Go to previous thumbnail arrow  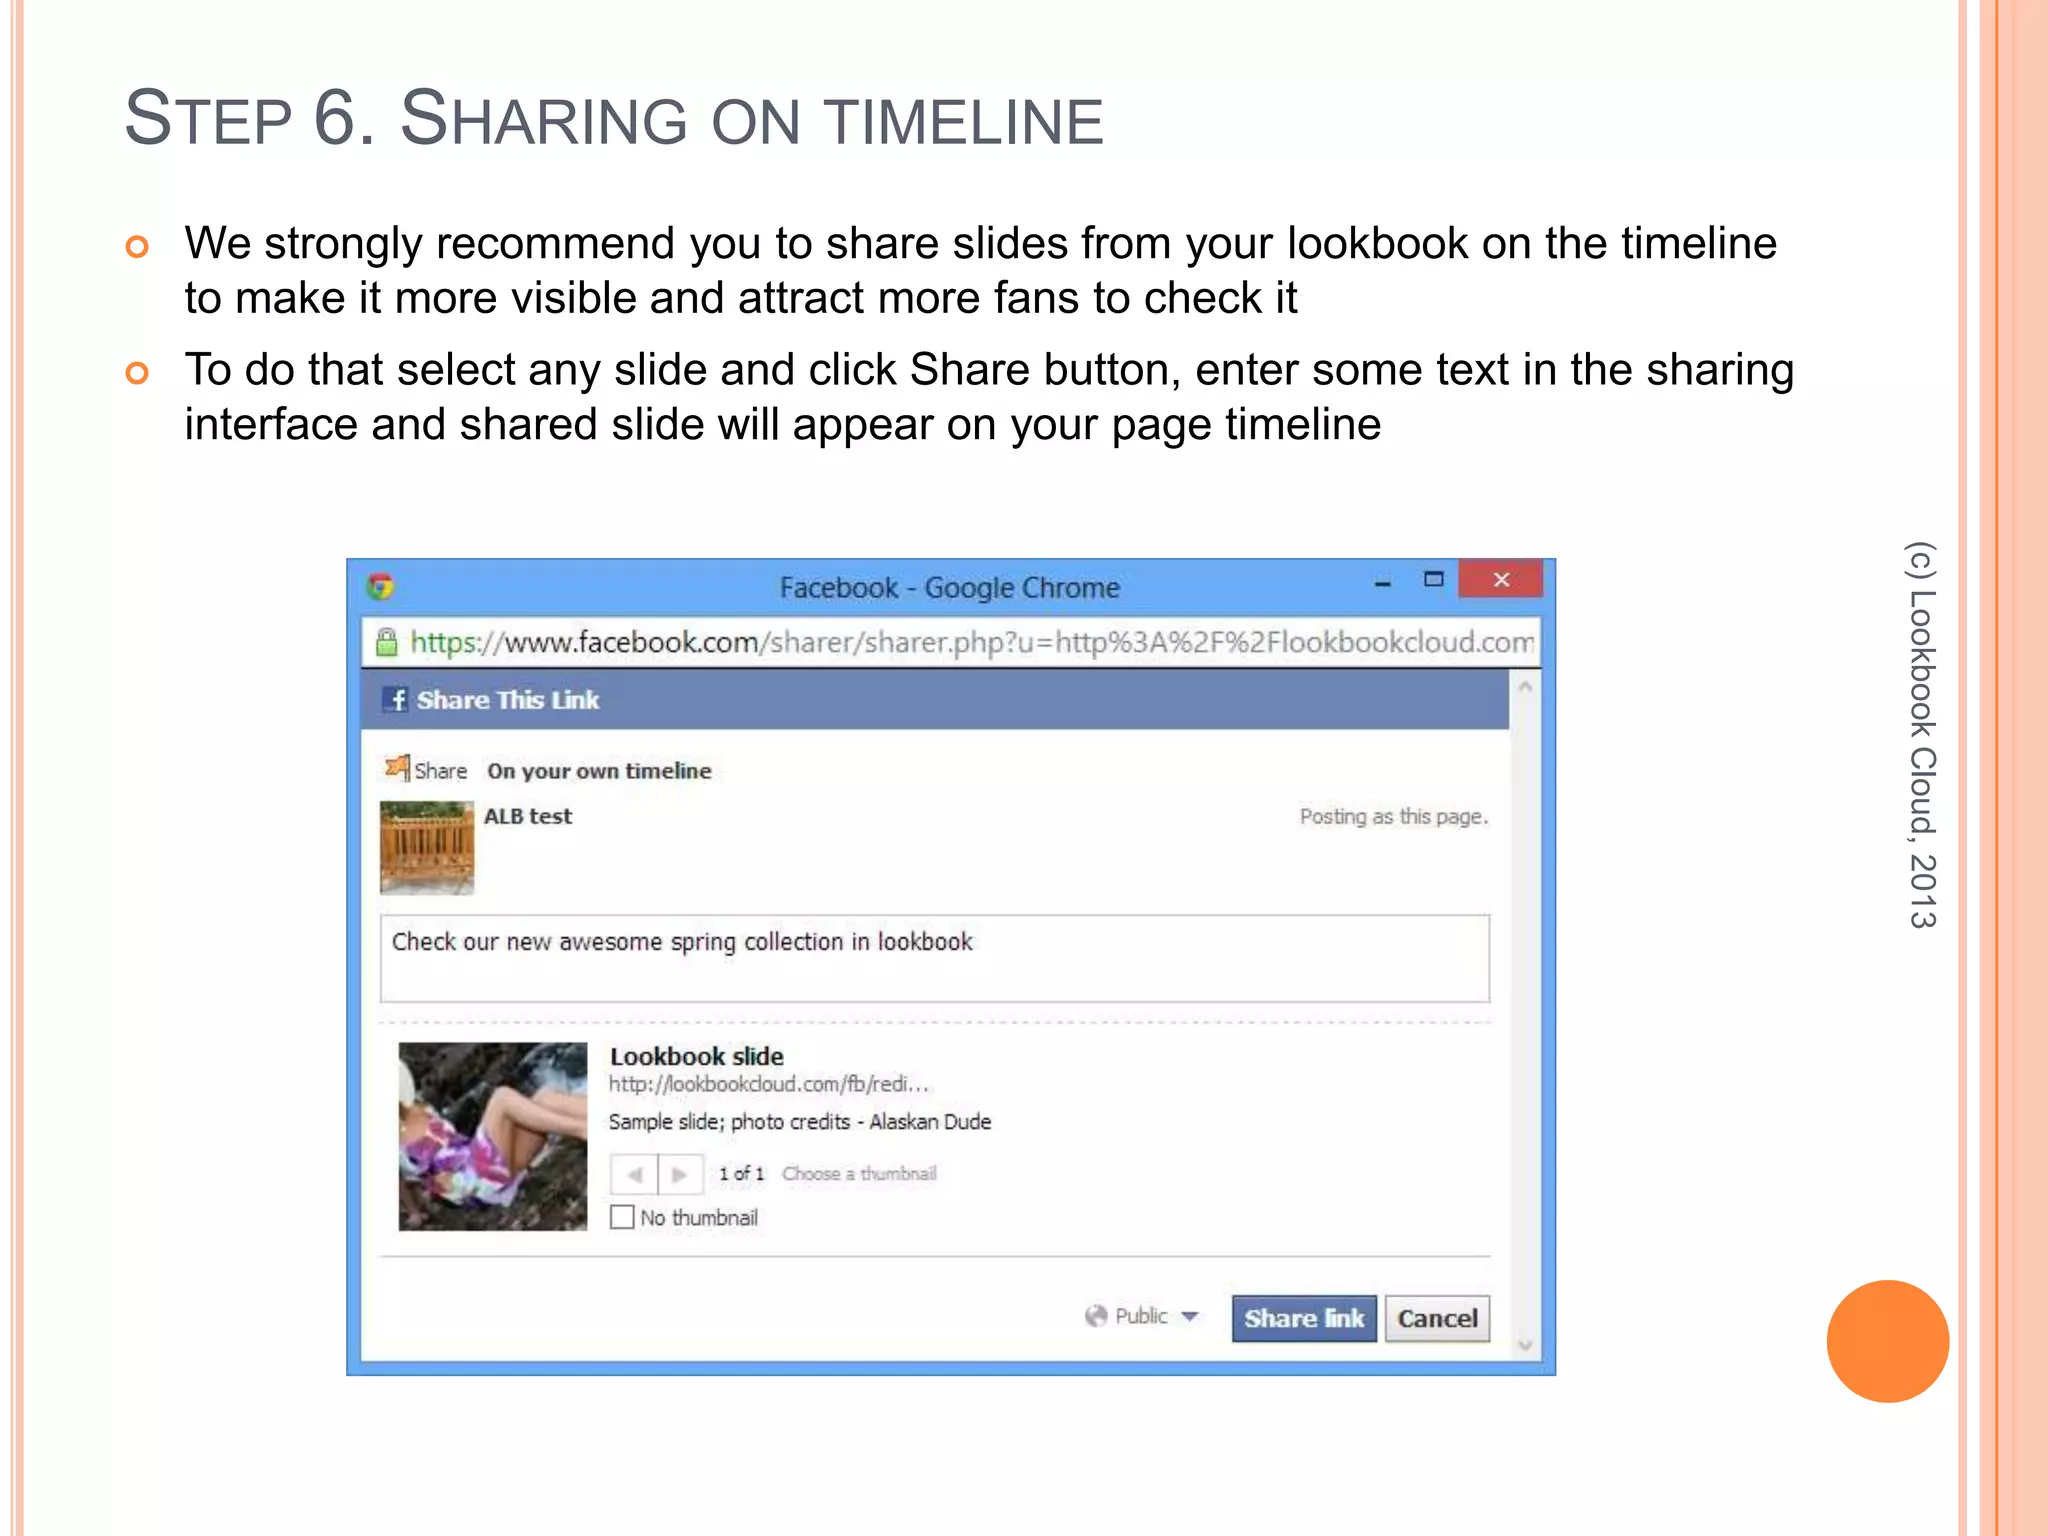[x=634, y=1174]
